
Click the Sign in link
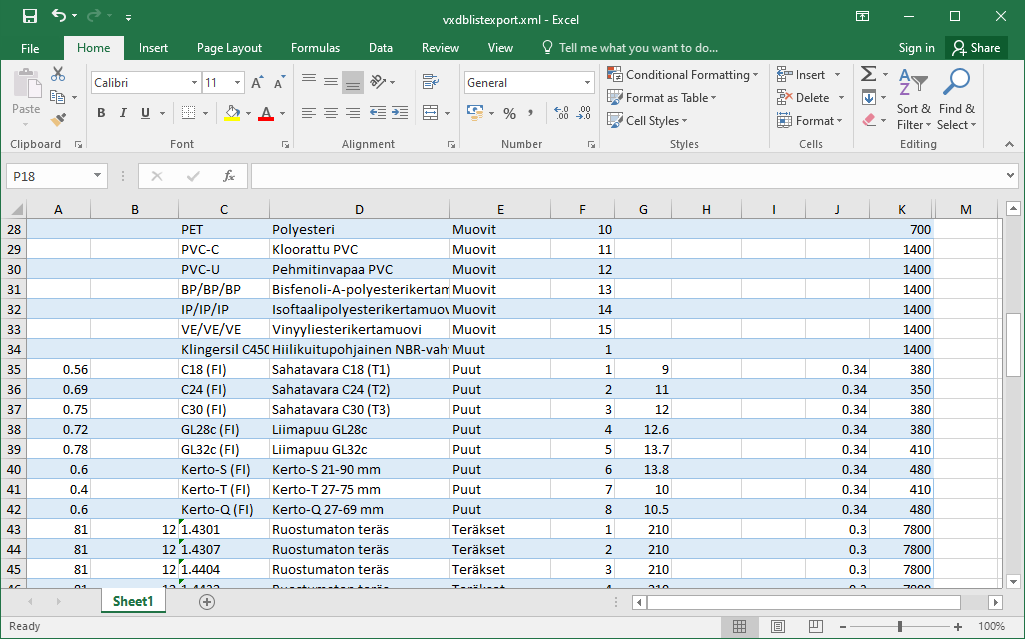(x=916, y=48)
